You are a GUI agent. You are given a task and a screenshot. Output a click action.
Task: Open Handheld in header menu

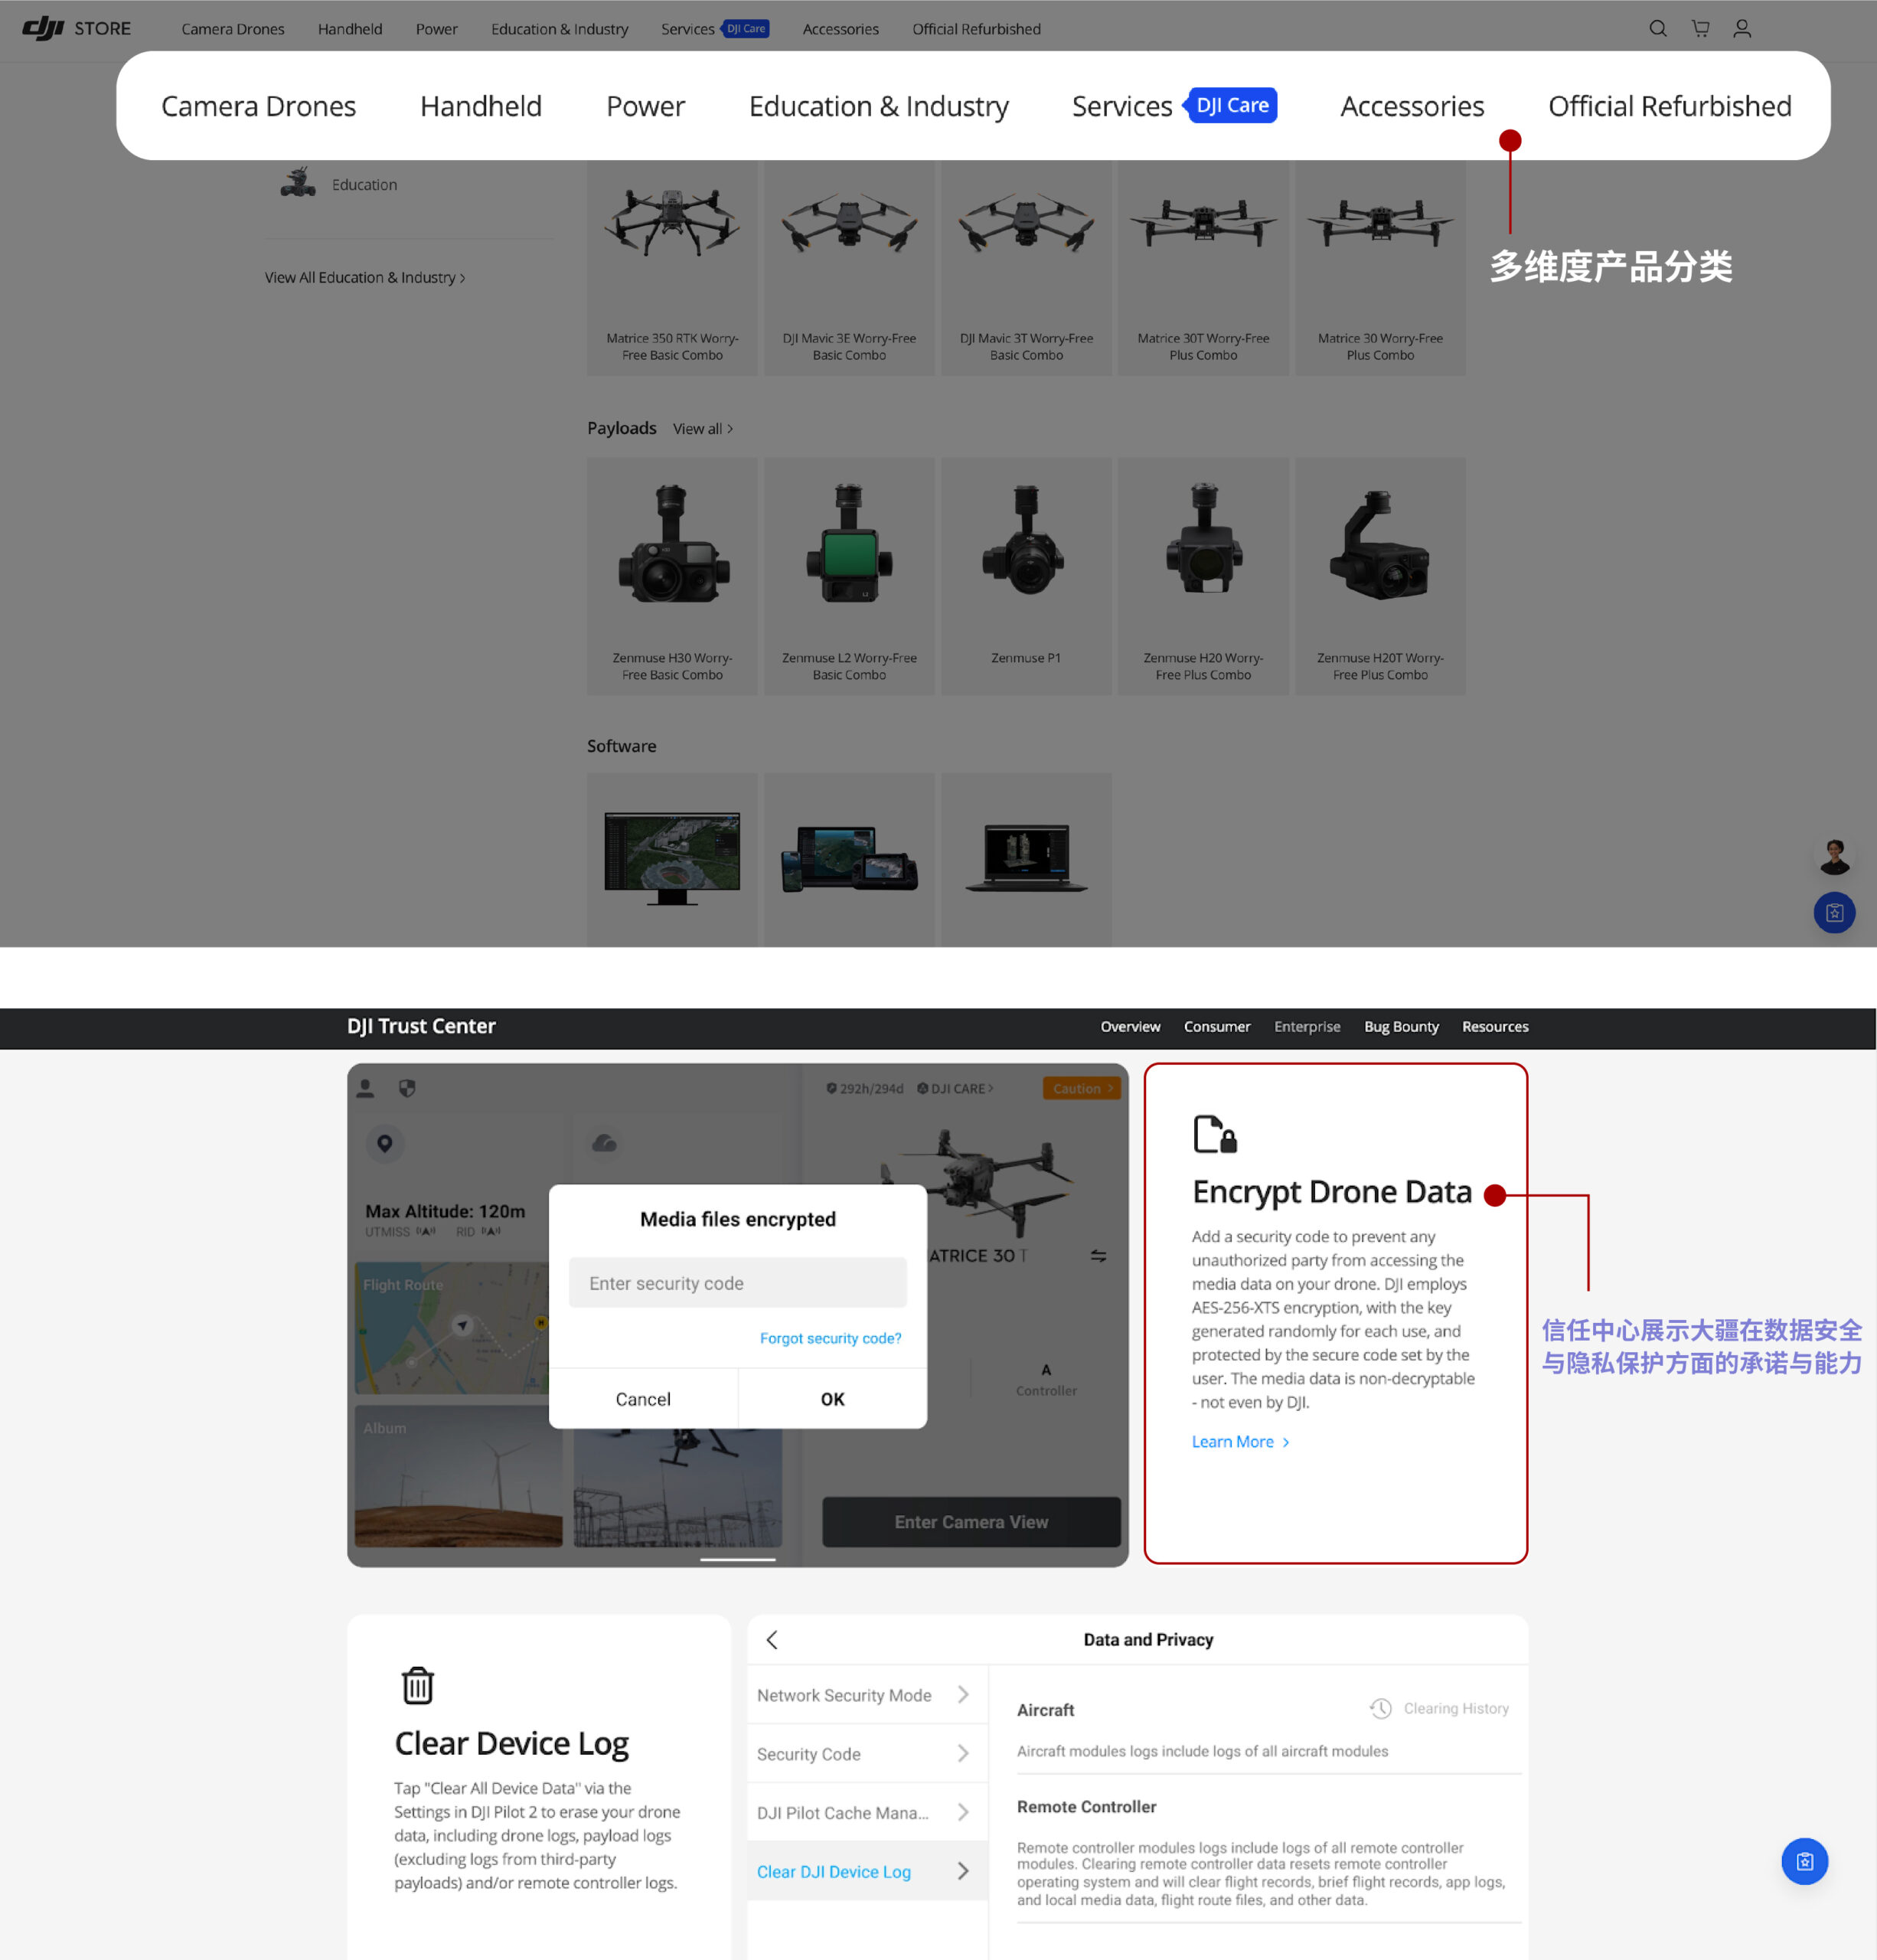(350, 29)
